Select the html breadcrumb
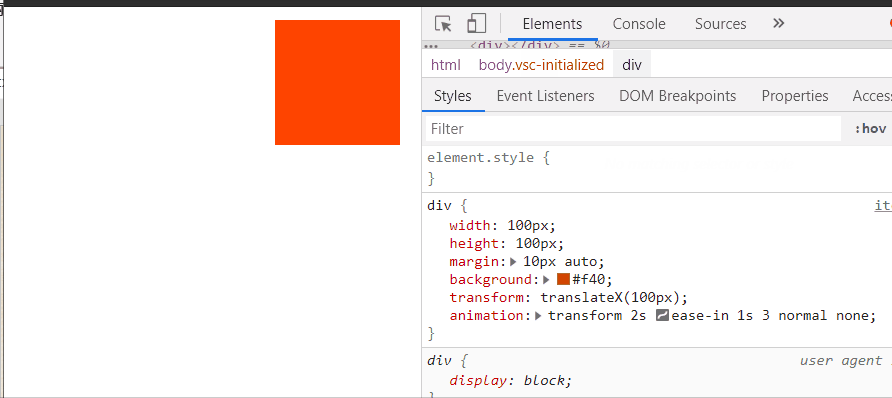This screenshot has height=398, width=892. tap(445, 65)
